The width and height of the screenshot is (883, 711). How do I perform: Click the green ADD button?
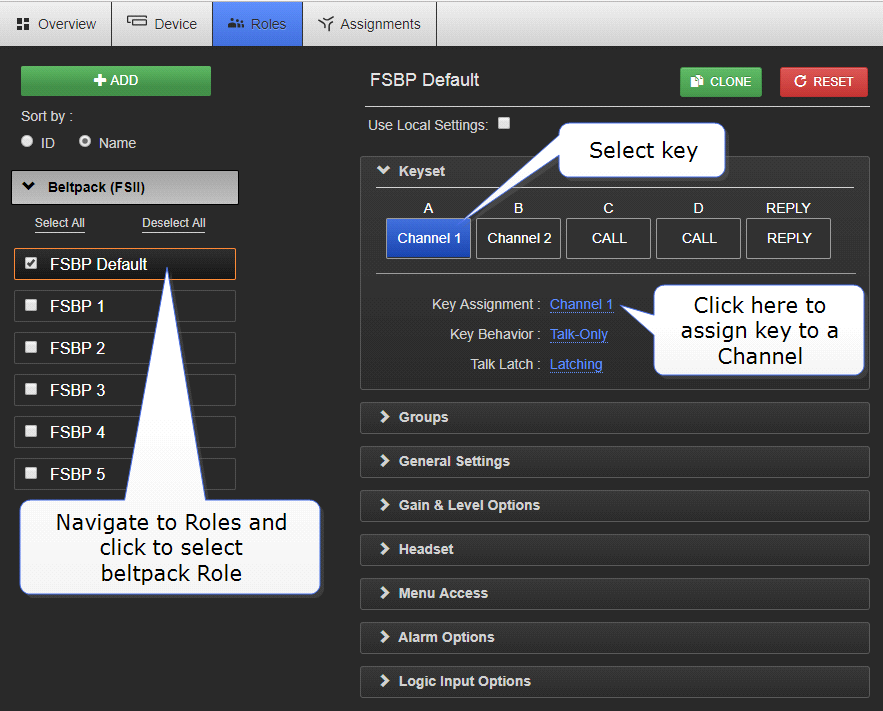(116, 81)
